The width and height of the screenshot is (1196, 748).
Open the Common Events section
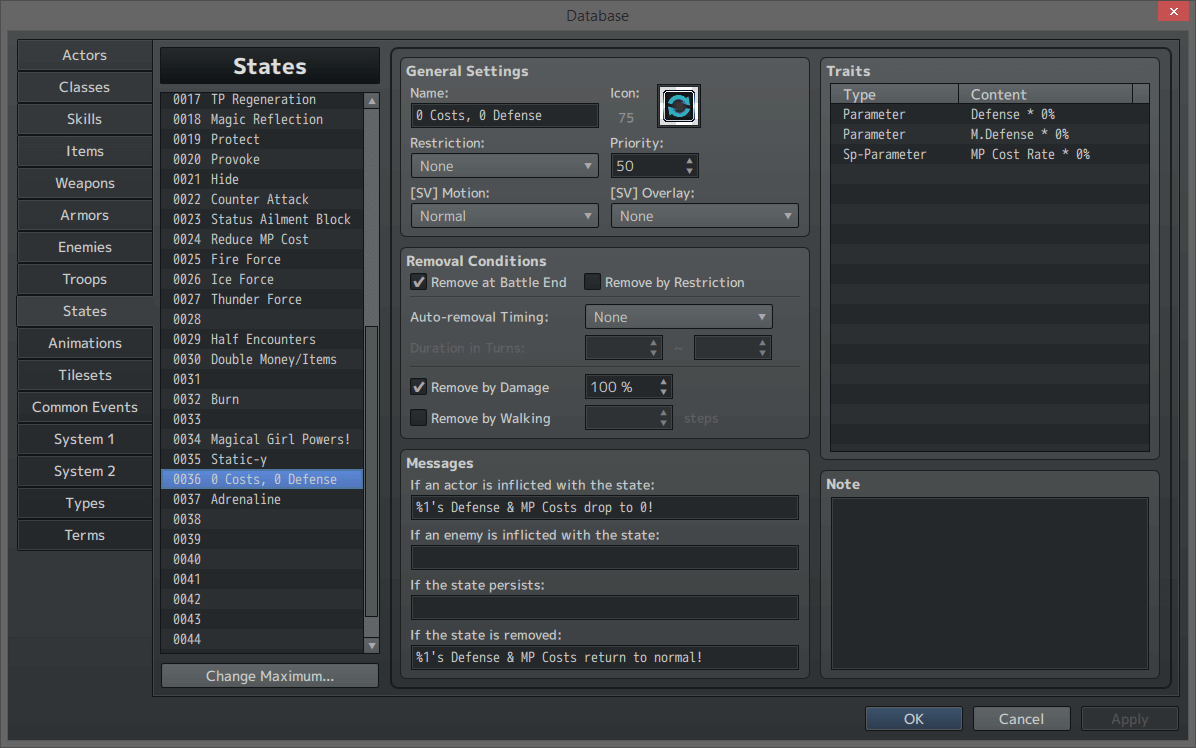(x=84, y=407)
